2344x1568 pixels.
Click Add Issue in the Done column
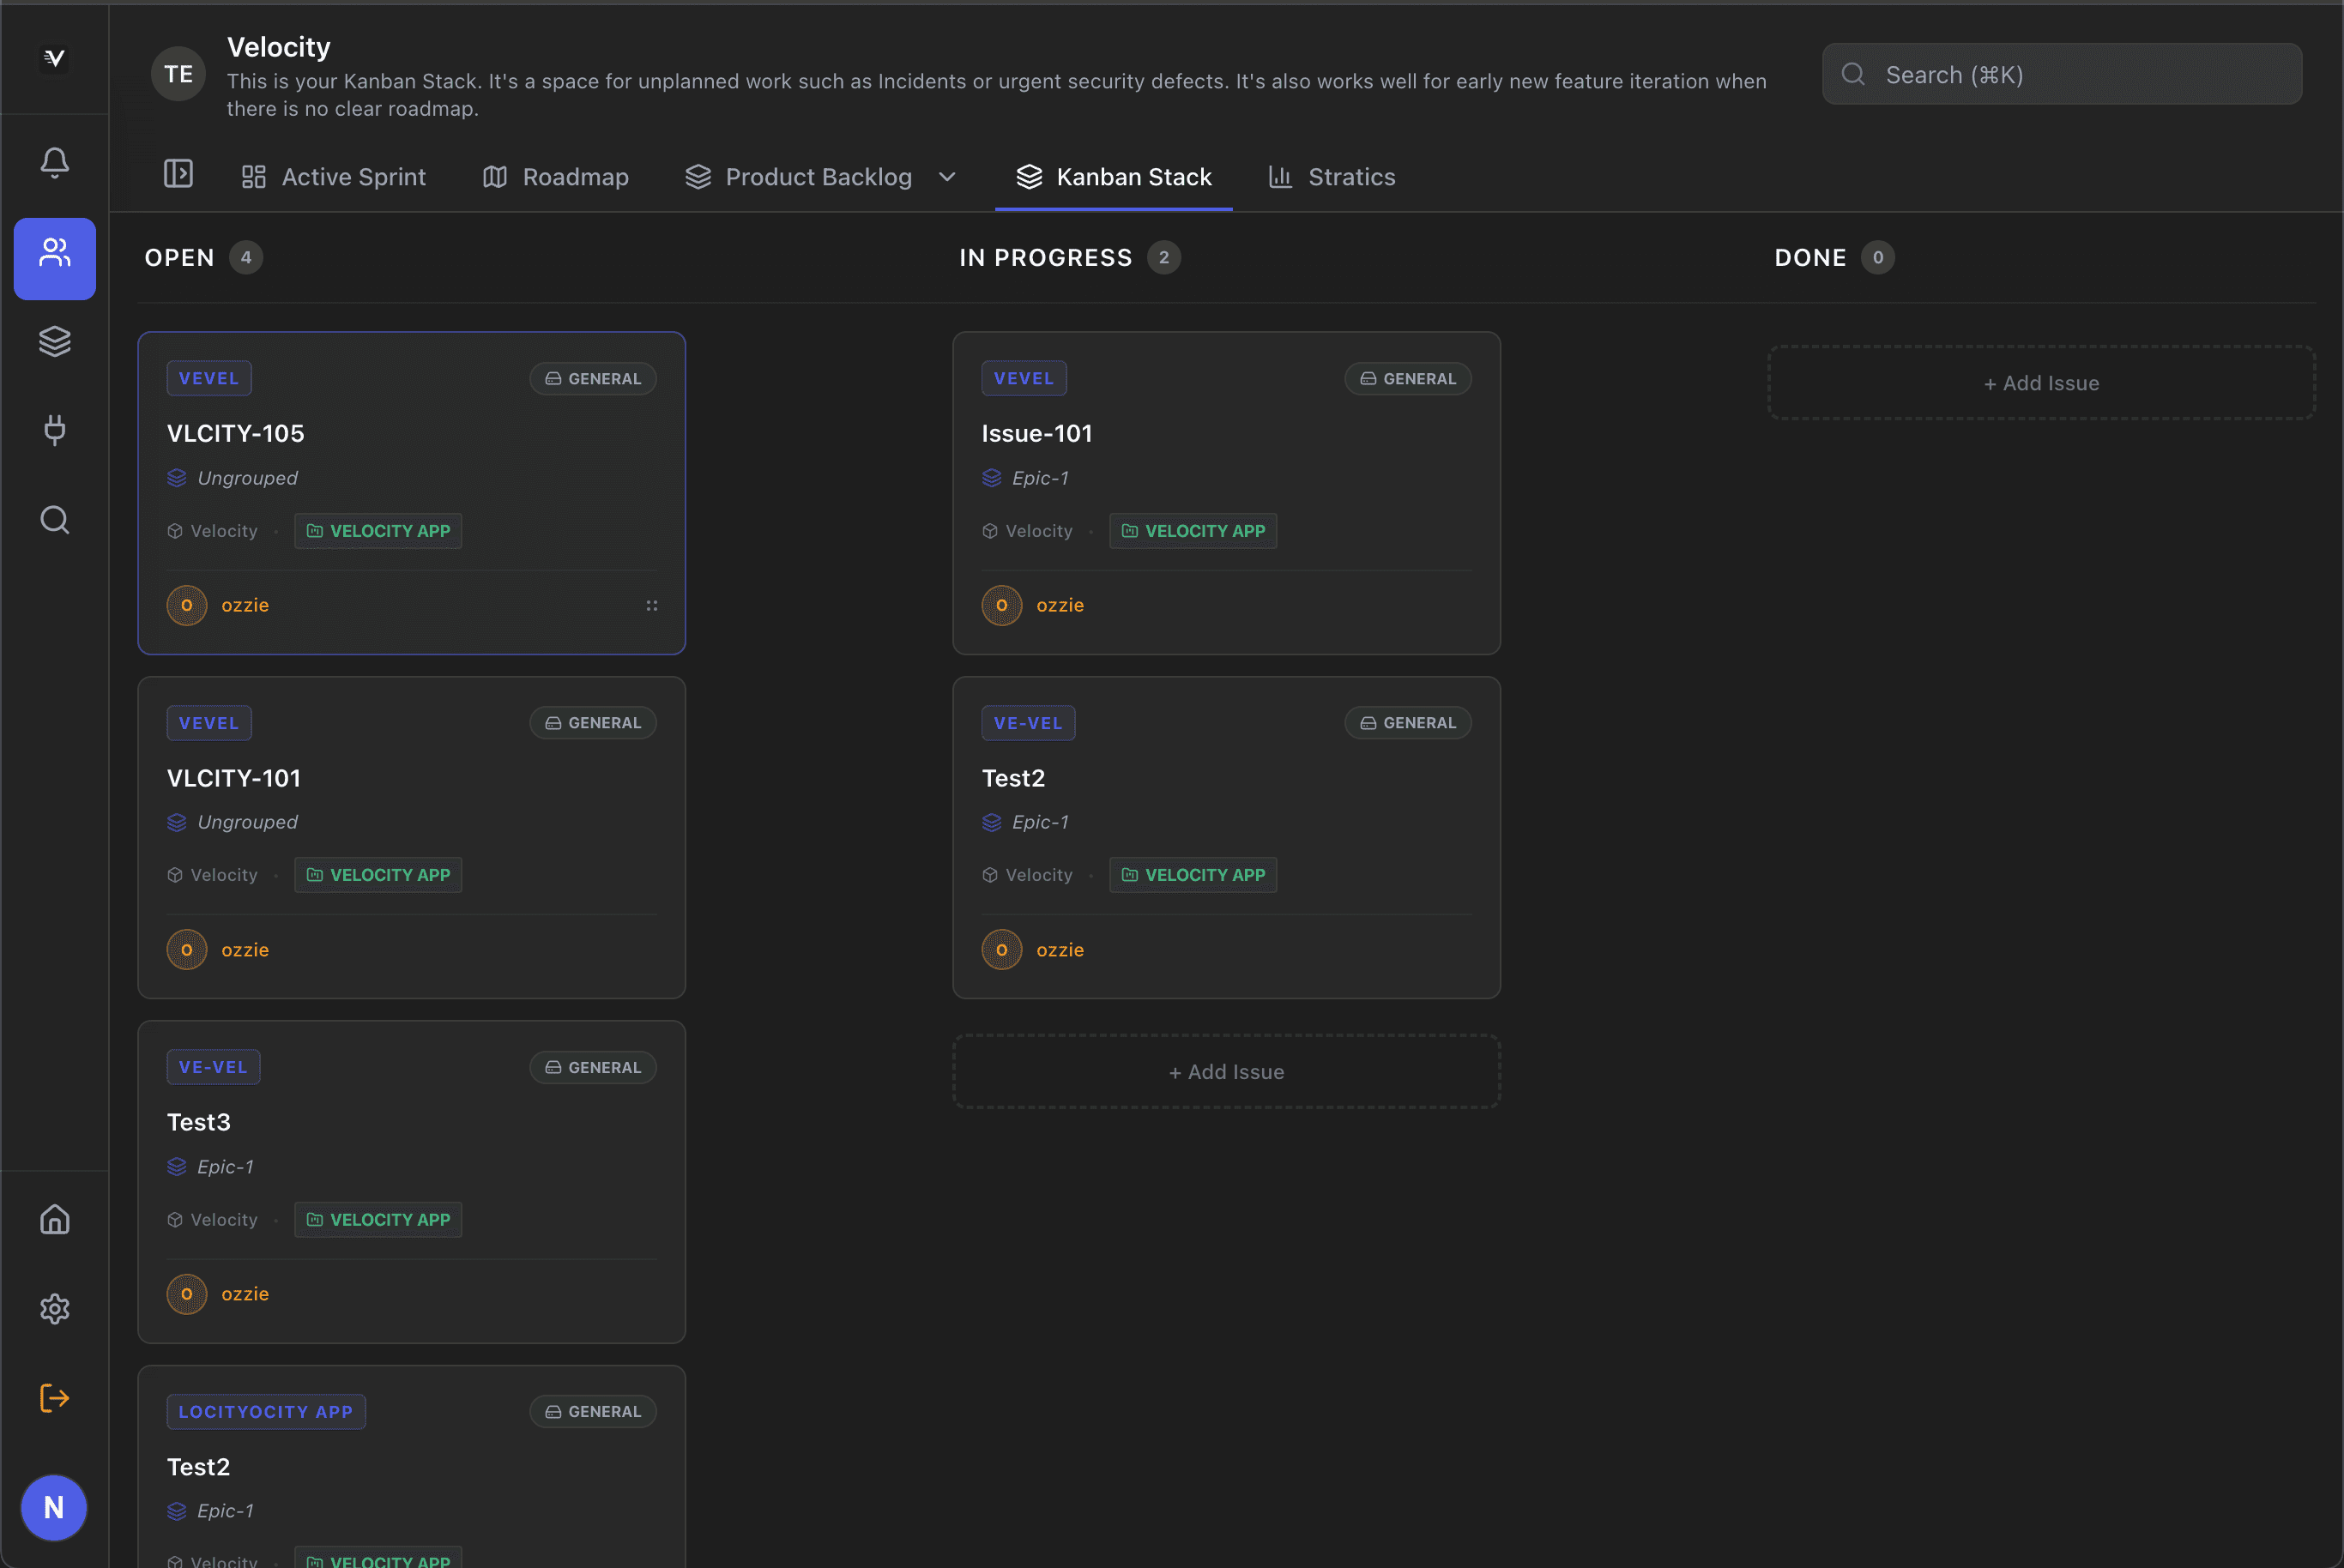(x=2040, y=382)
